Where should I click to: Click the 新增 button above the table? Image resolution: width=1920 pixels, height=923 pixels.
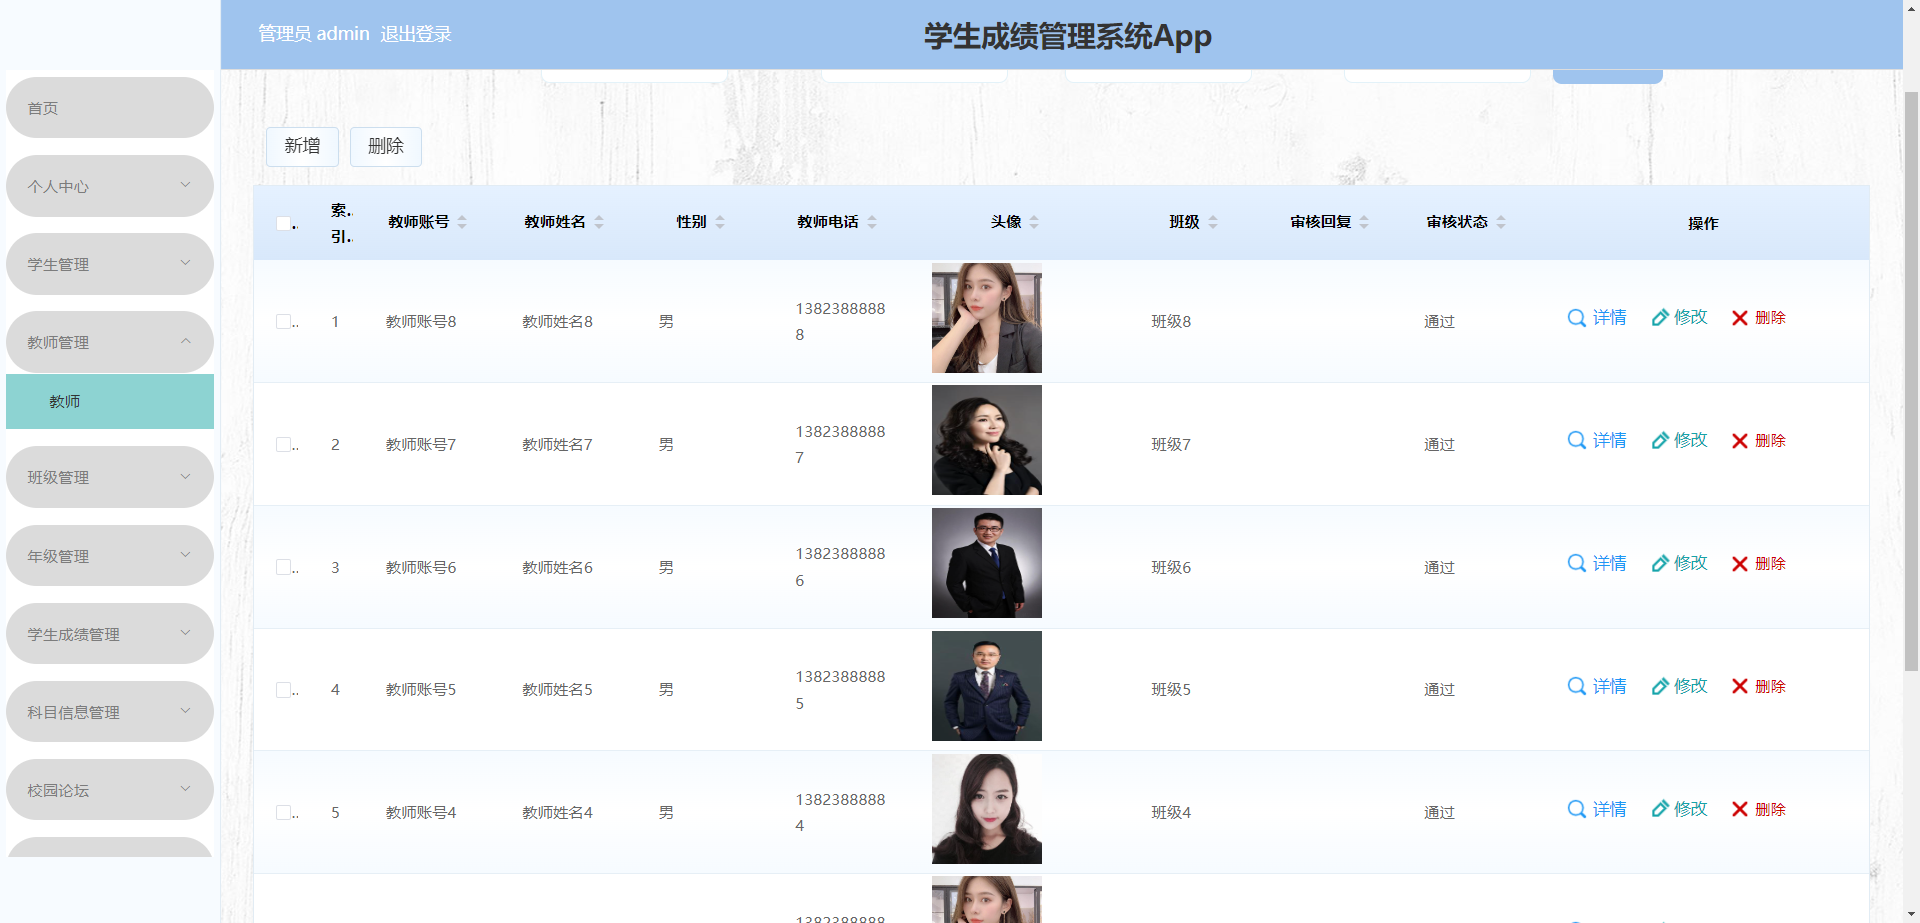[x=302, y=146]
